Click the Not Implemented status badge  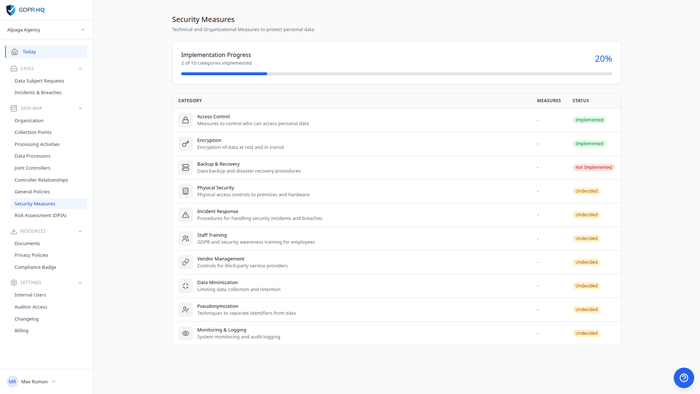[593, 167]
